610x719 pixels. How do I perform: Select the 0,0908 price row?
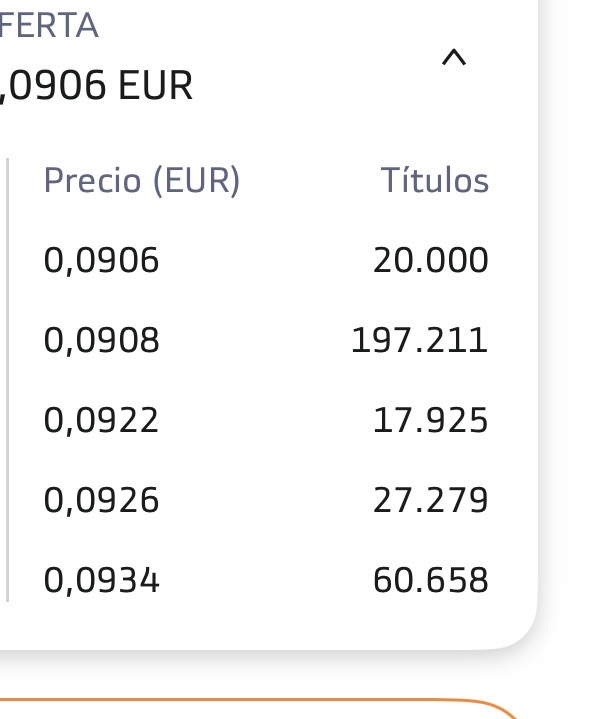(x=266, y=340)
